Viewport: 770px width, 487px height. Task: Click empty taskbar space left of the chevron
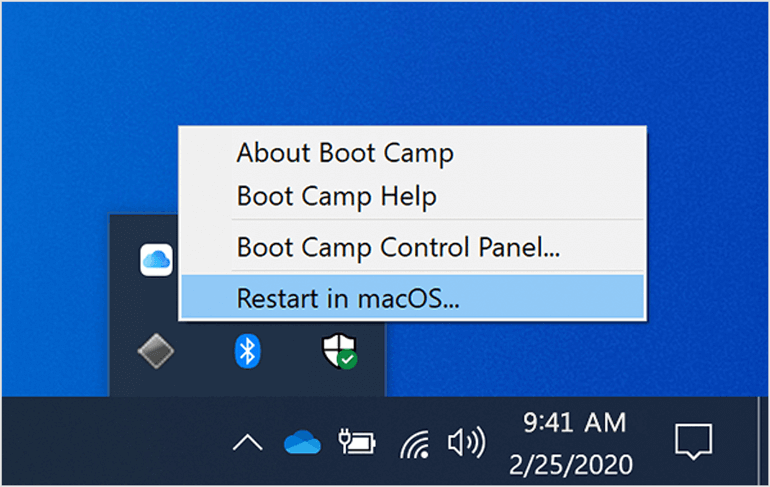100,442
